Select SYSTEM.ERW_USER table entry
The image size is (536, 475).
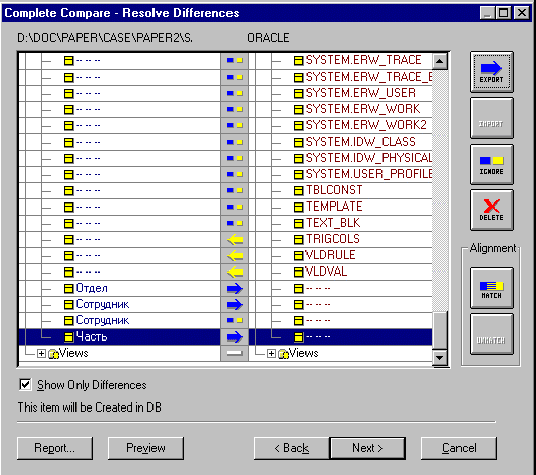click(x=361, y=93)
